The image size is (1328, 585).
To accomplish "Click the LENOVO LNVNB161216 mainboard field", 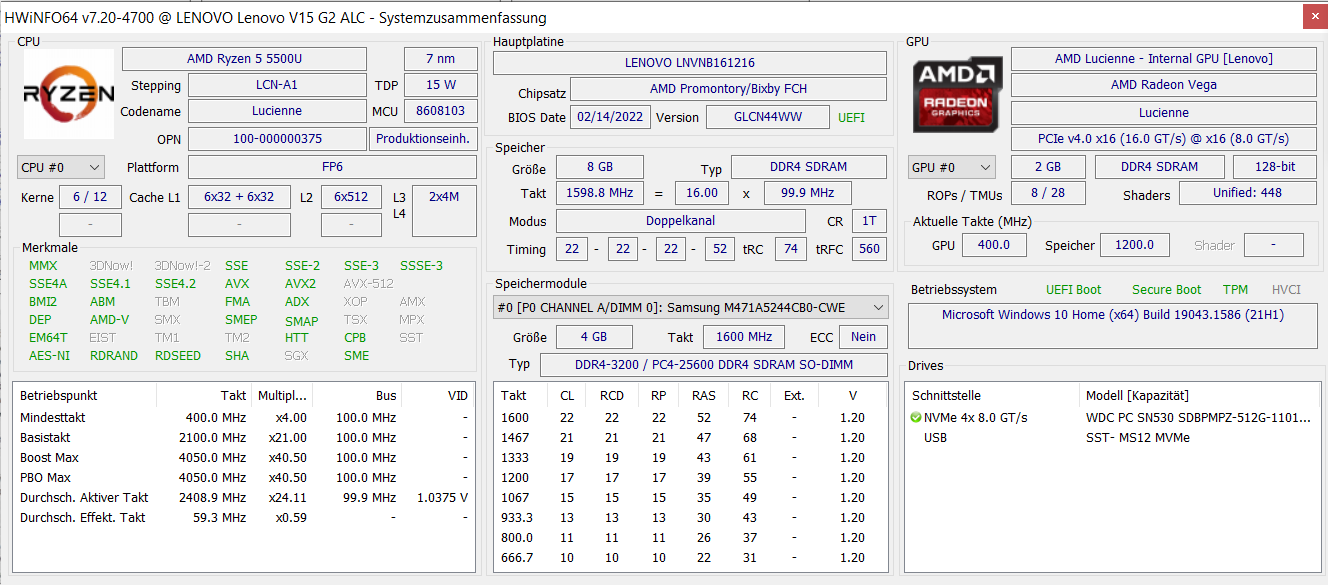I will (690, 62).
